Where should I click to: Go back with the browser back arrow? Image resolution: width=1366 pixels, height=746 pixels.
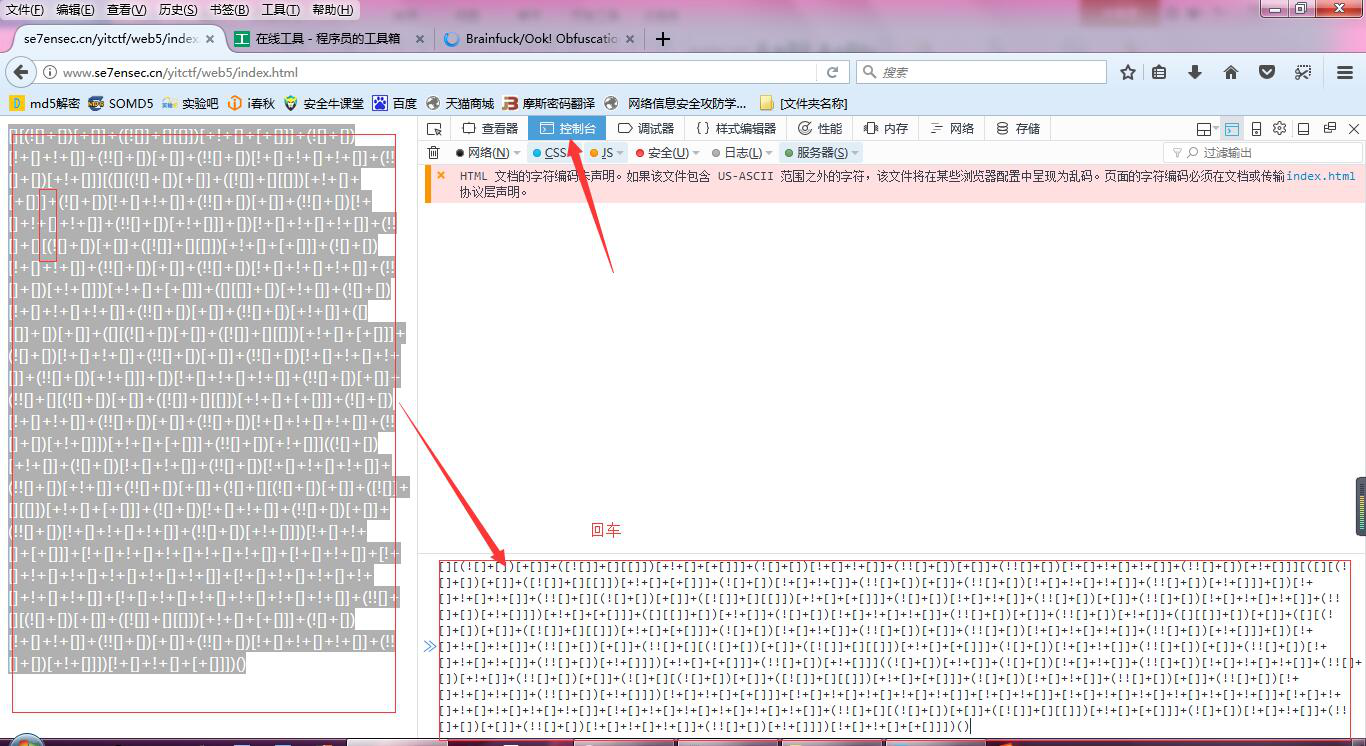coord(21,72)
